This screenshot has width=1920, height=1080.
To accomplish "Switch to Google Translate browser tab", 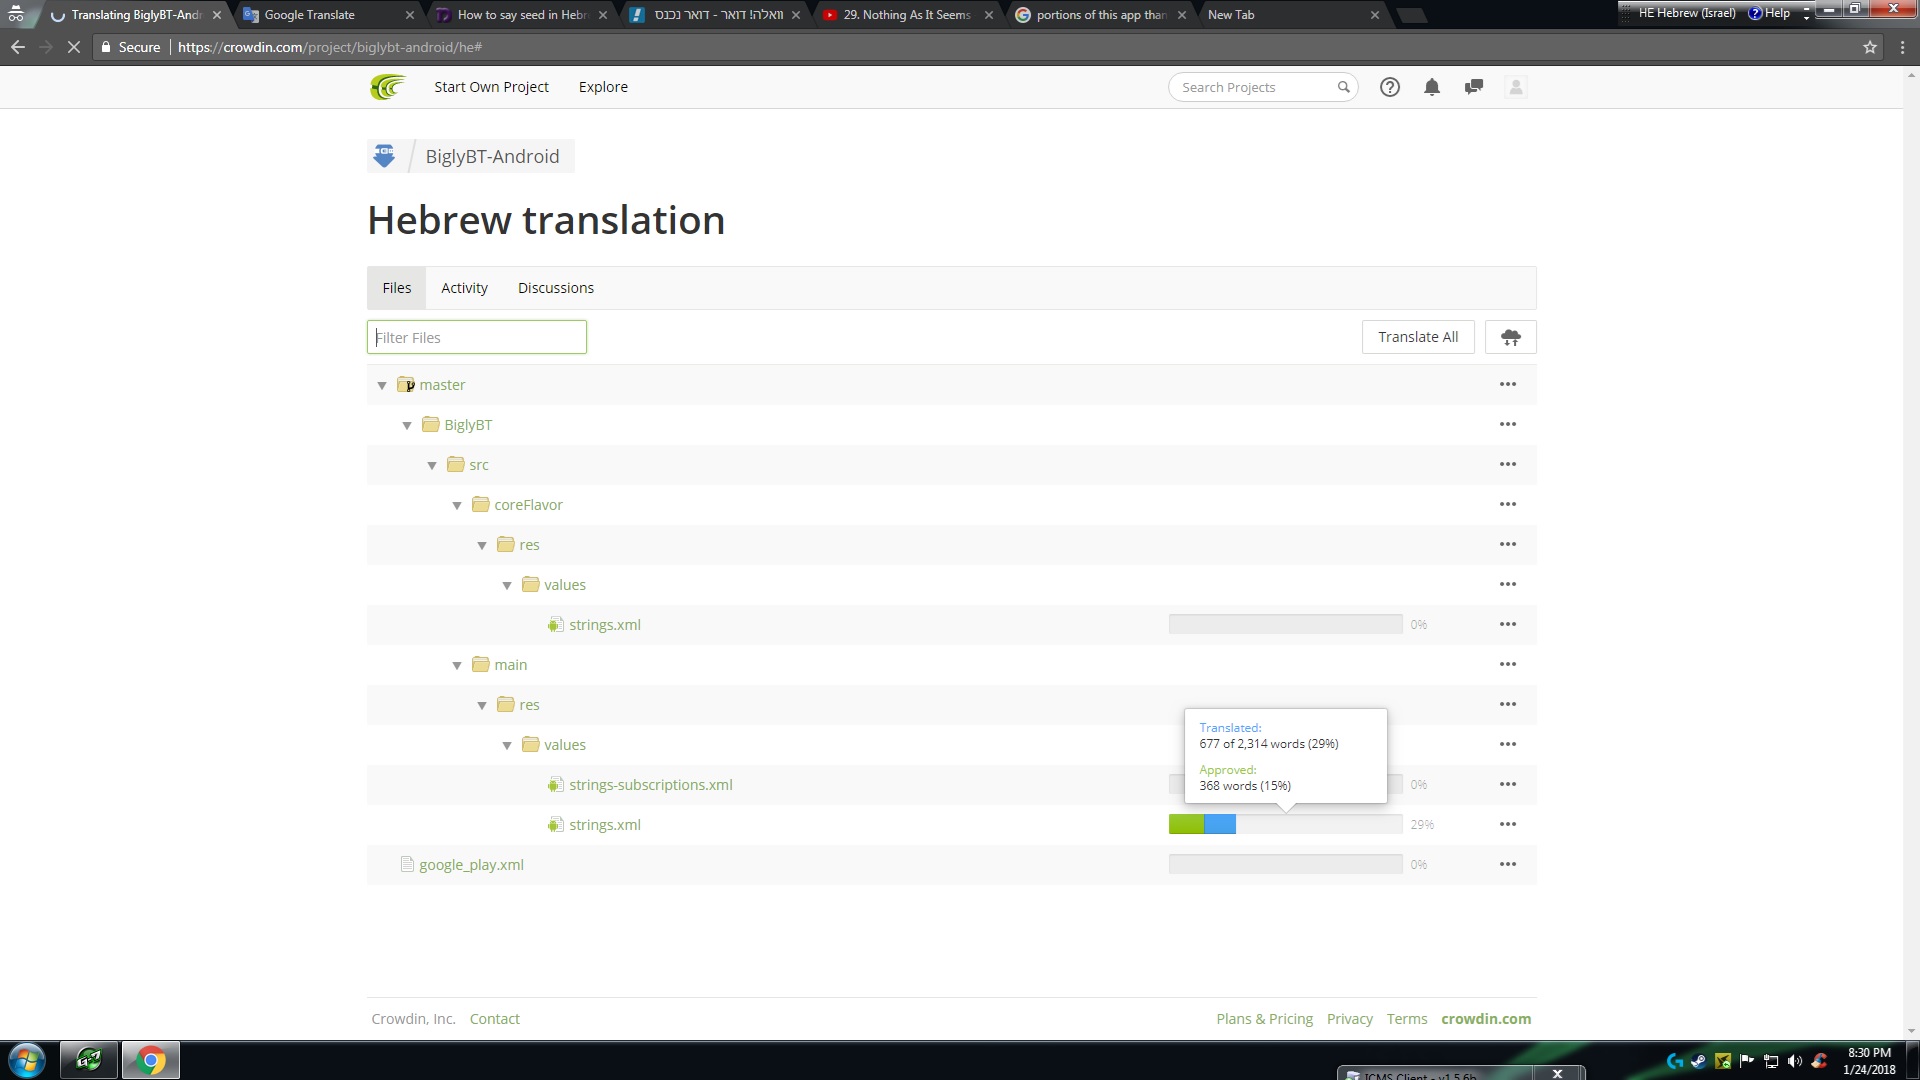I will pyautogui.click(x=329, y=15).
